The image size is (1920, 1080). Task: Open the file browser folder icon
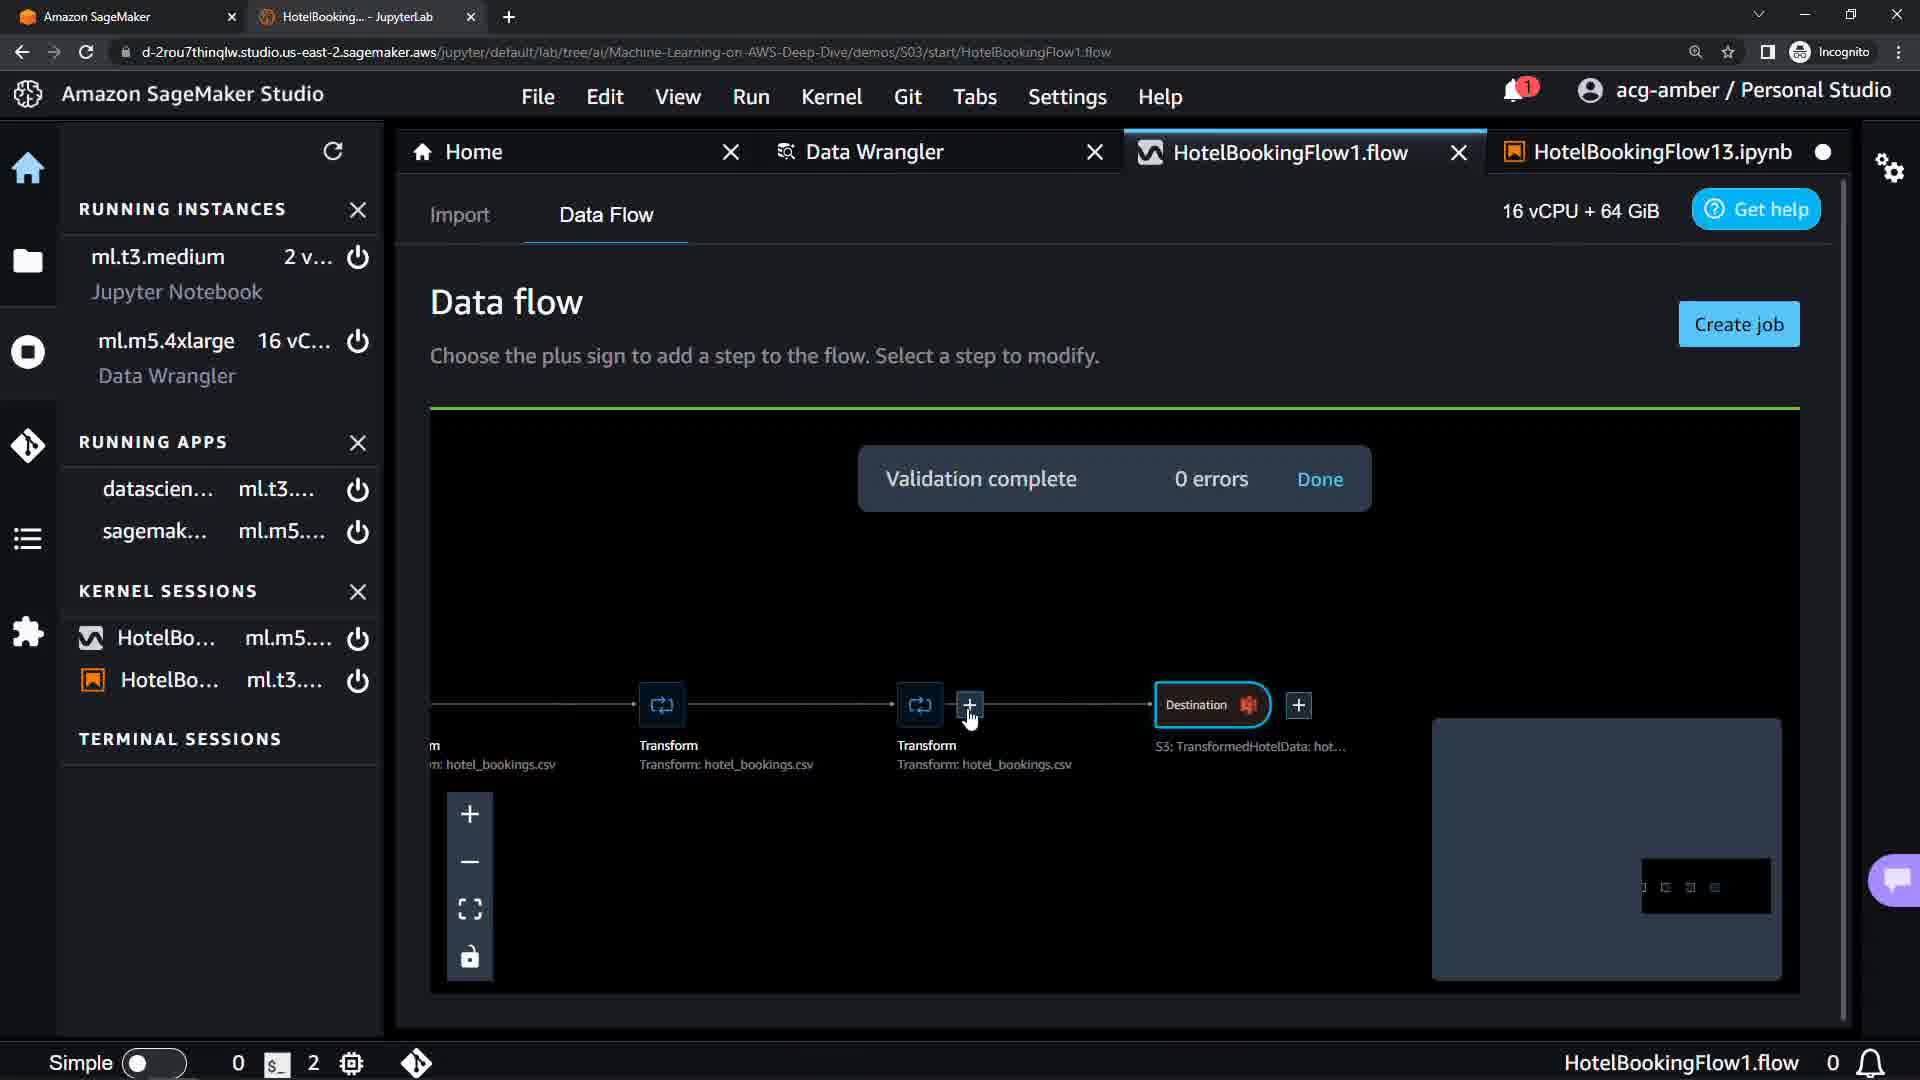28,261
